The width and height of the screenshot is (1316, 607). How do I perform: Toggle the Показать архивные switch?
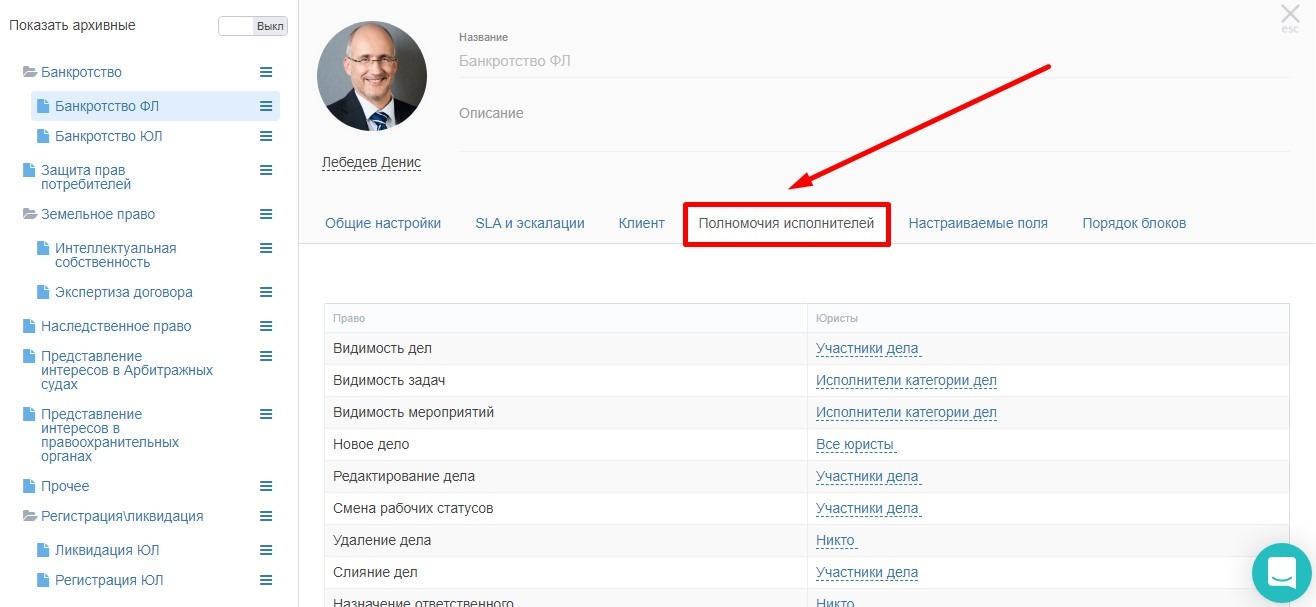[x=253, y=26]
